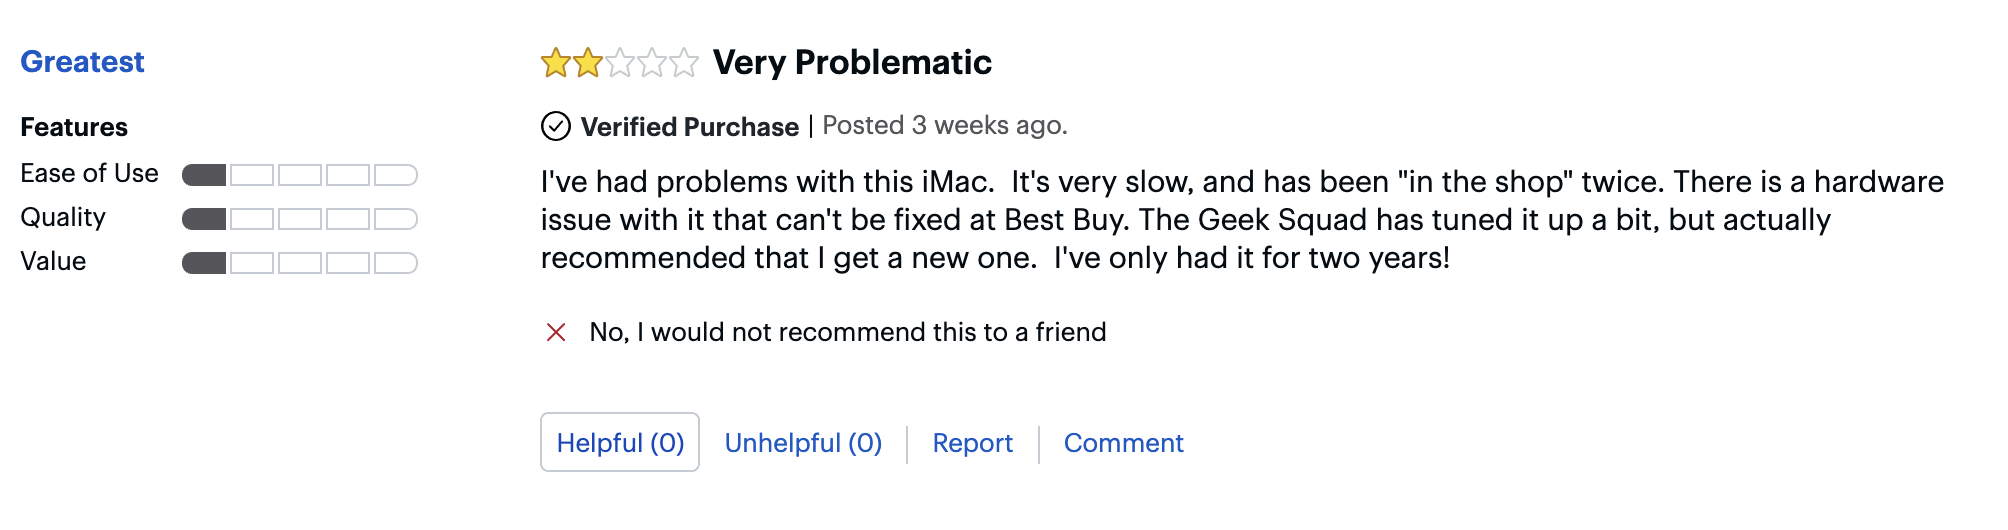The width and height of the screenshot is (2008, 530).
Task: Click the Greatest reviewer name link
Action: click(x=82, y=62)
